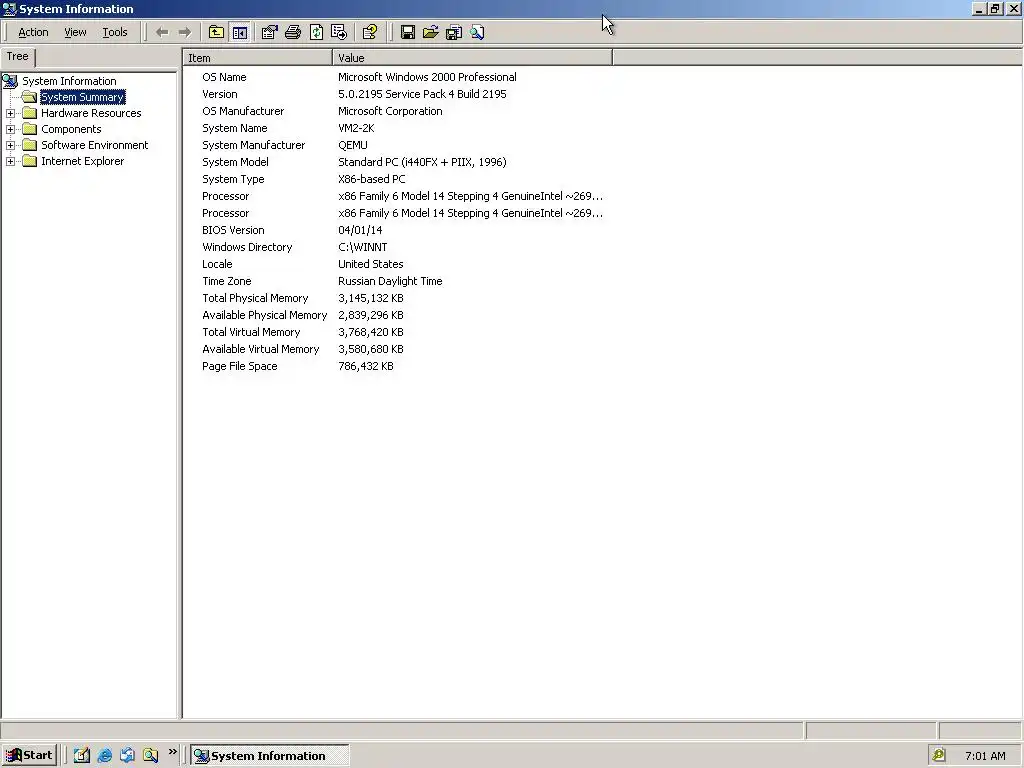Click the value C:\WINNT
The height and width of the screenshot is (768, 1024).
[362, 247]
